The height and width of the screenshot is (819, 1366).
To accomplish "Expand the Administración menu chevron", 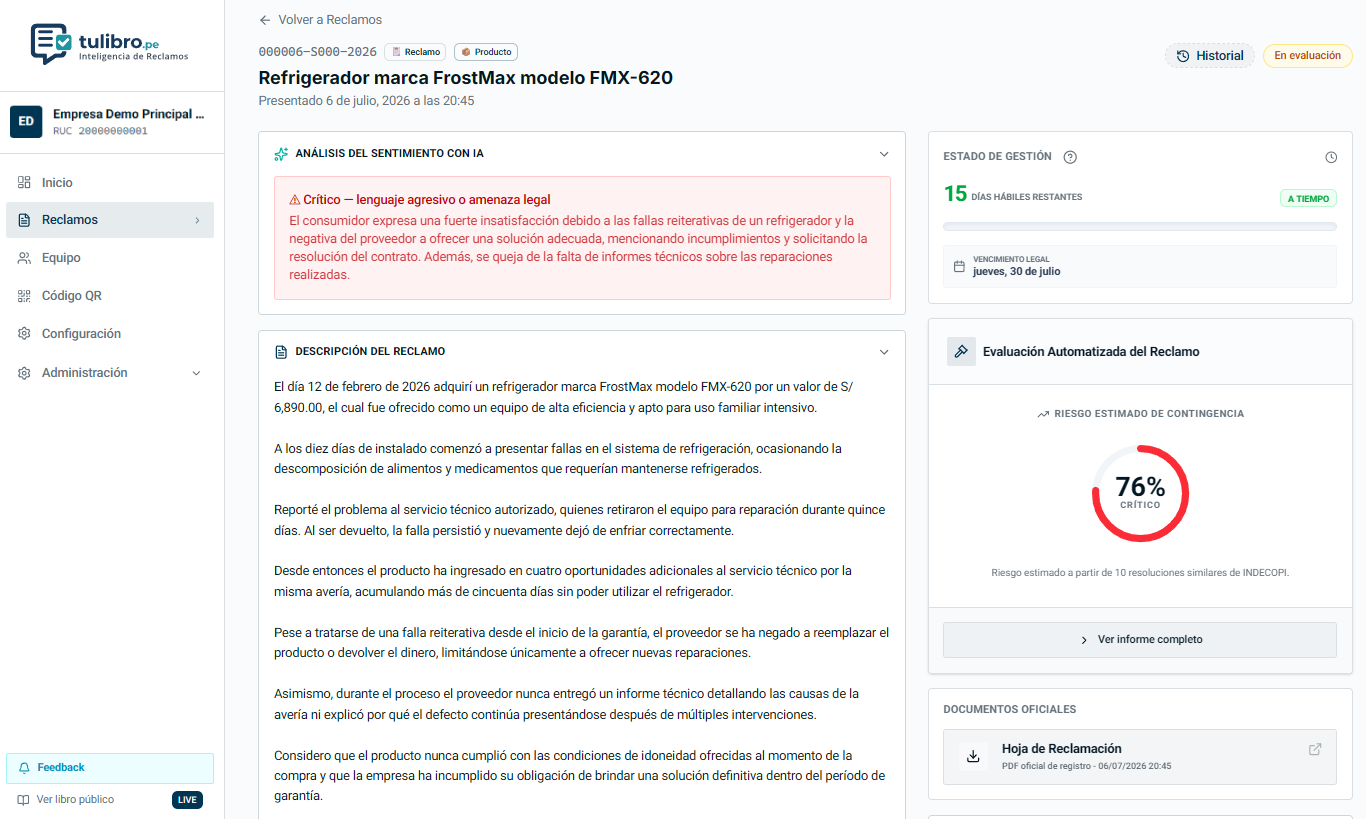I will click(x=196, y=373).
